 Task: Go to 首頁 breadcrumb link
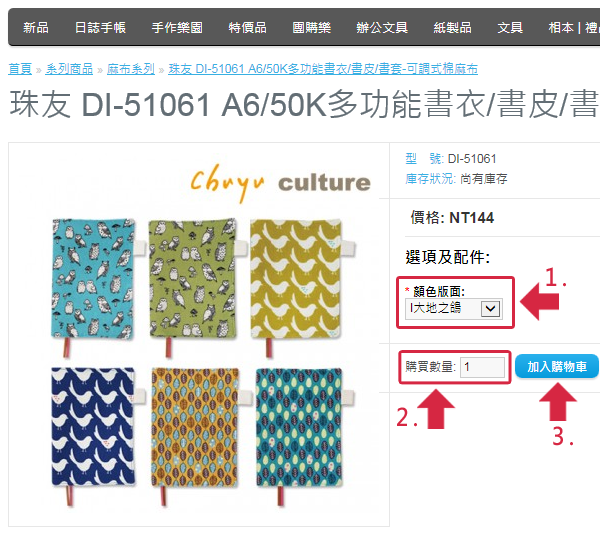coord(20,69)
